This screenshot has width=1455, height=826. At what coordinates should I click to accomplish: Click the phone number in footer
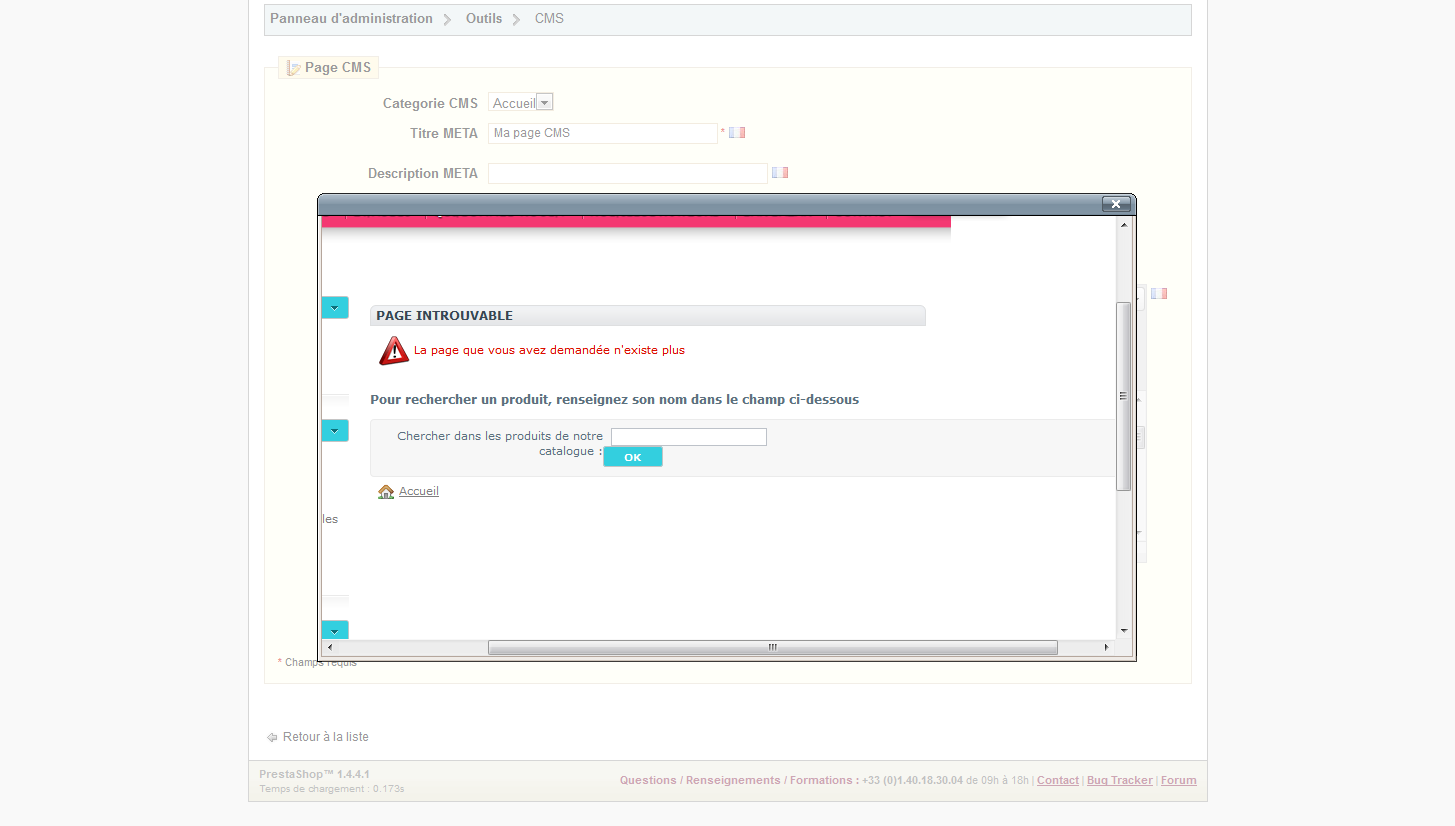coord(912,780)
